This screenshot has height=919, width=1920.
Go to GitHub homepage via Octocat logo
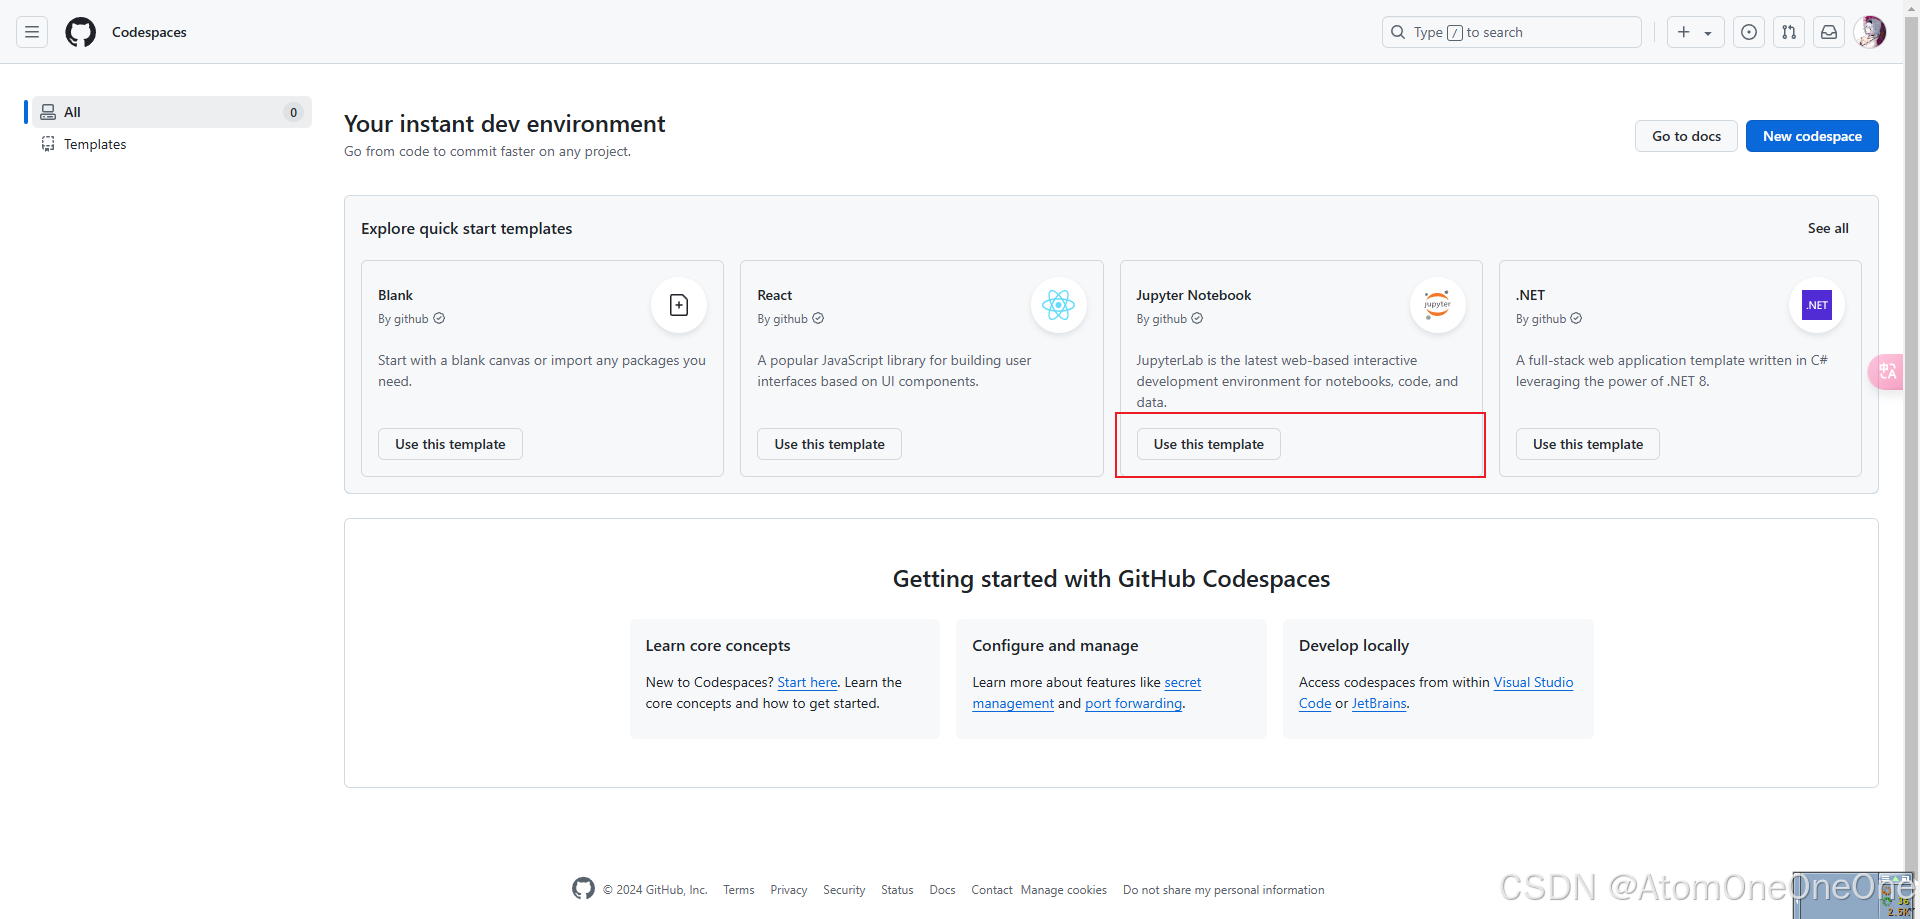[x=81, y=32]
